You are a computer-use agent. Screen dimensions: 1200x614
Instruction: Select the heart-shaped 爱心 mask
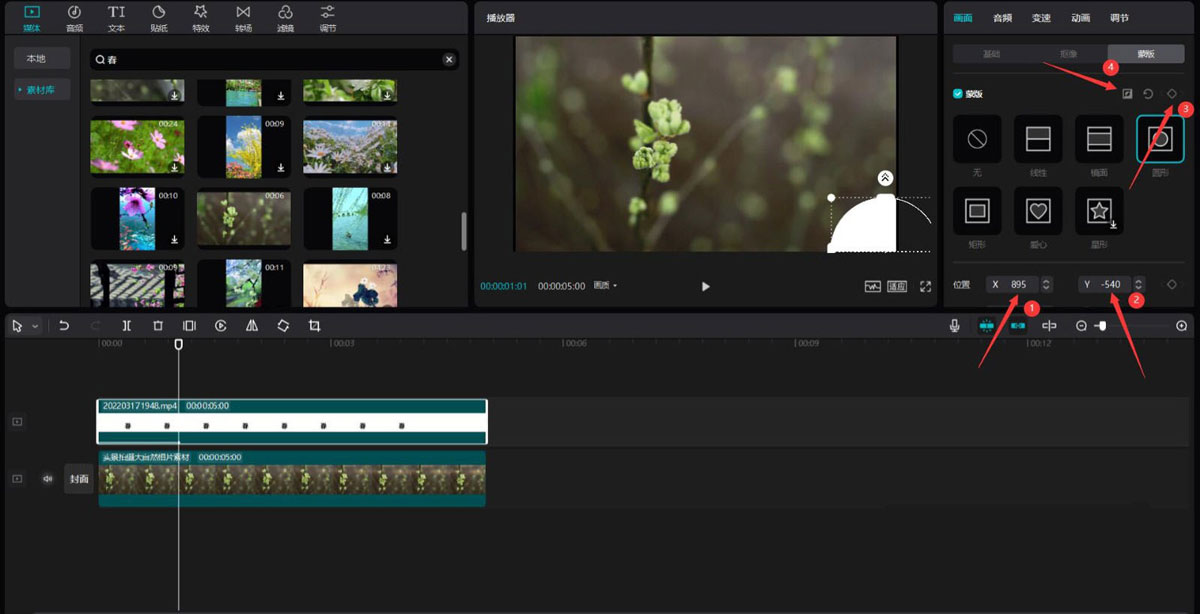click(x=1038, y=210)
